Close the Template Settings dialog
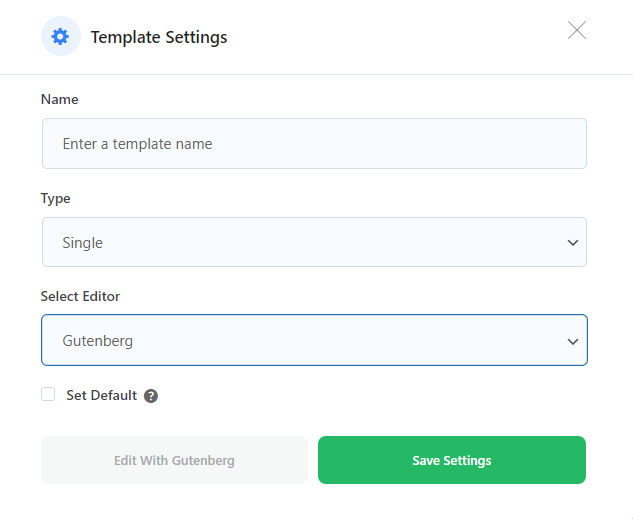Viewport: 633px width, 519px height. click(577, 30)
